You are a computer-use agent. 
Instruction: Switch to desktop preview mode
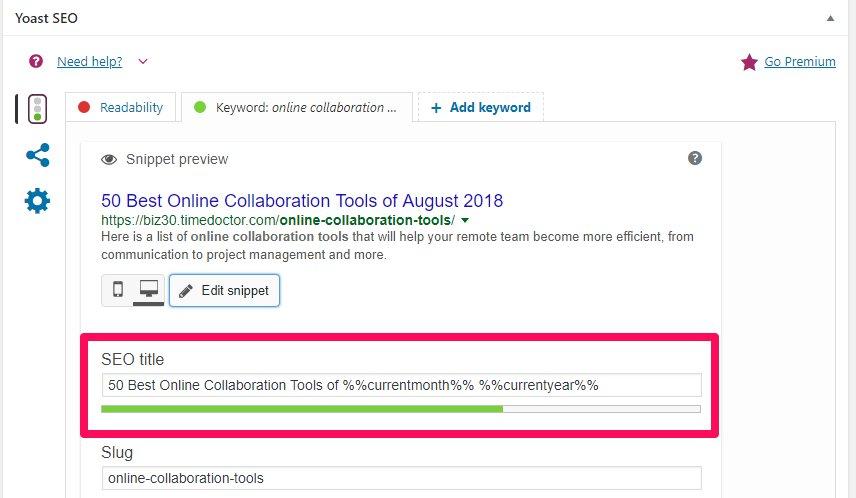(x=148, y=289)
